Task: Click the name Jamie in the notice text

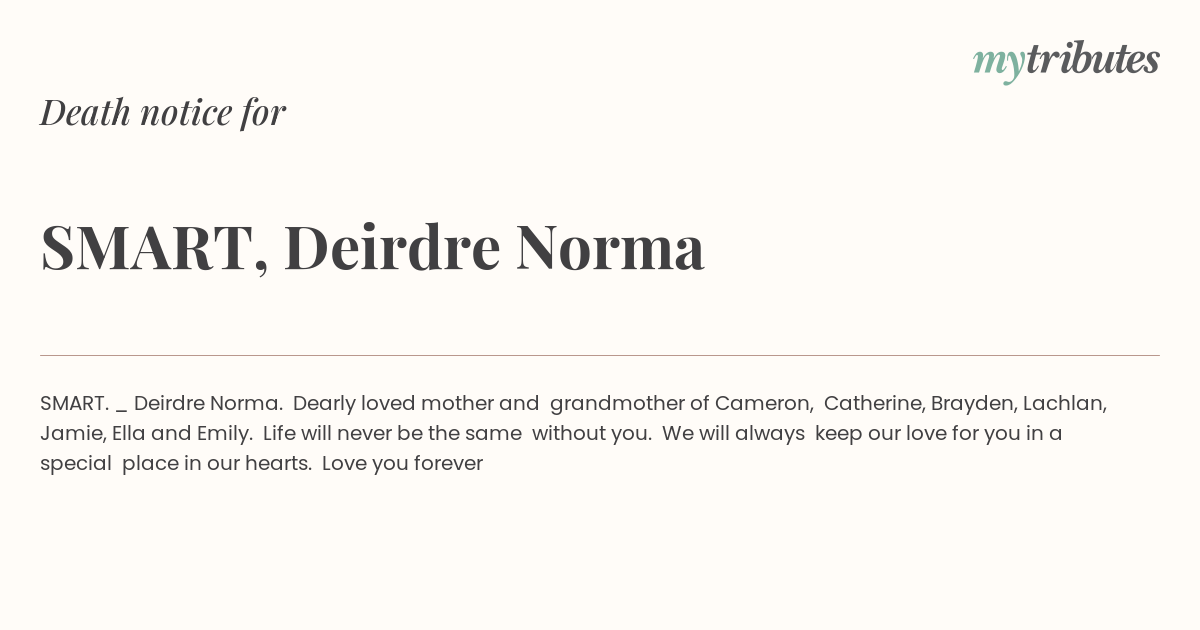Action: point(72,433)
